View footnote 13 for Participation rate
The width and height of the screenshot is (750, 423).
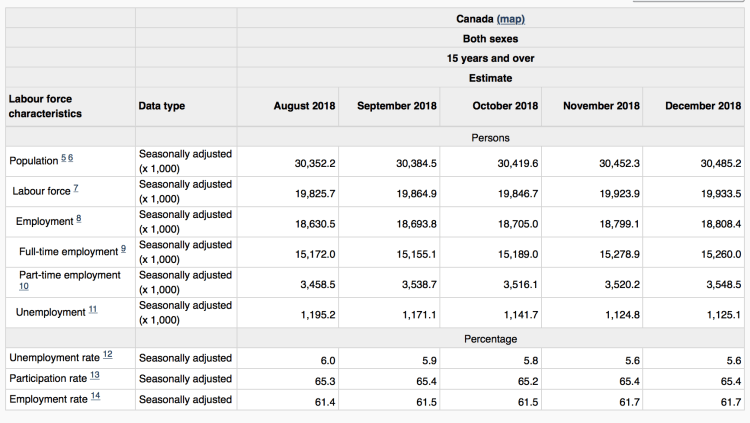click(95, 377)
